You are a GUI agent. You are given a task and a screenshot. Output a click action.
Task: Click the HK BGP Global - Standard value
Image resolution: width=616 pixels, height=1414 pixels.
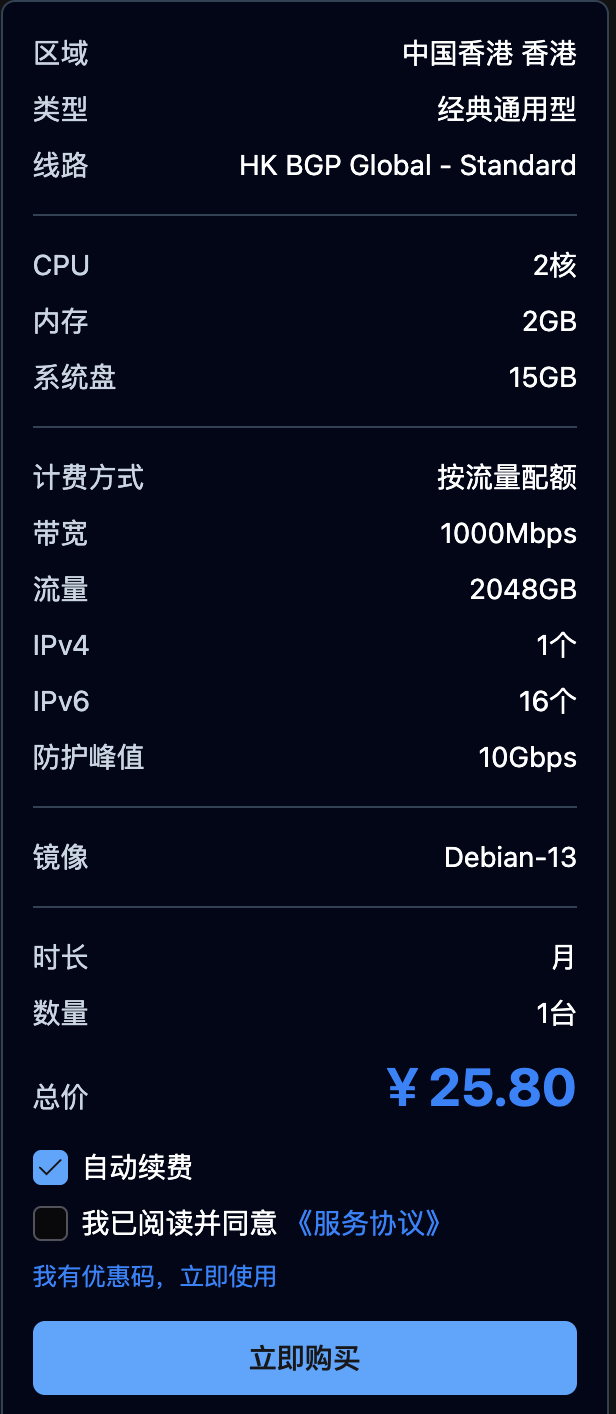408,165
